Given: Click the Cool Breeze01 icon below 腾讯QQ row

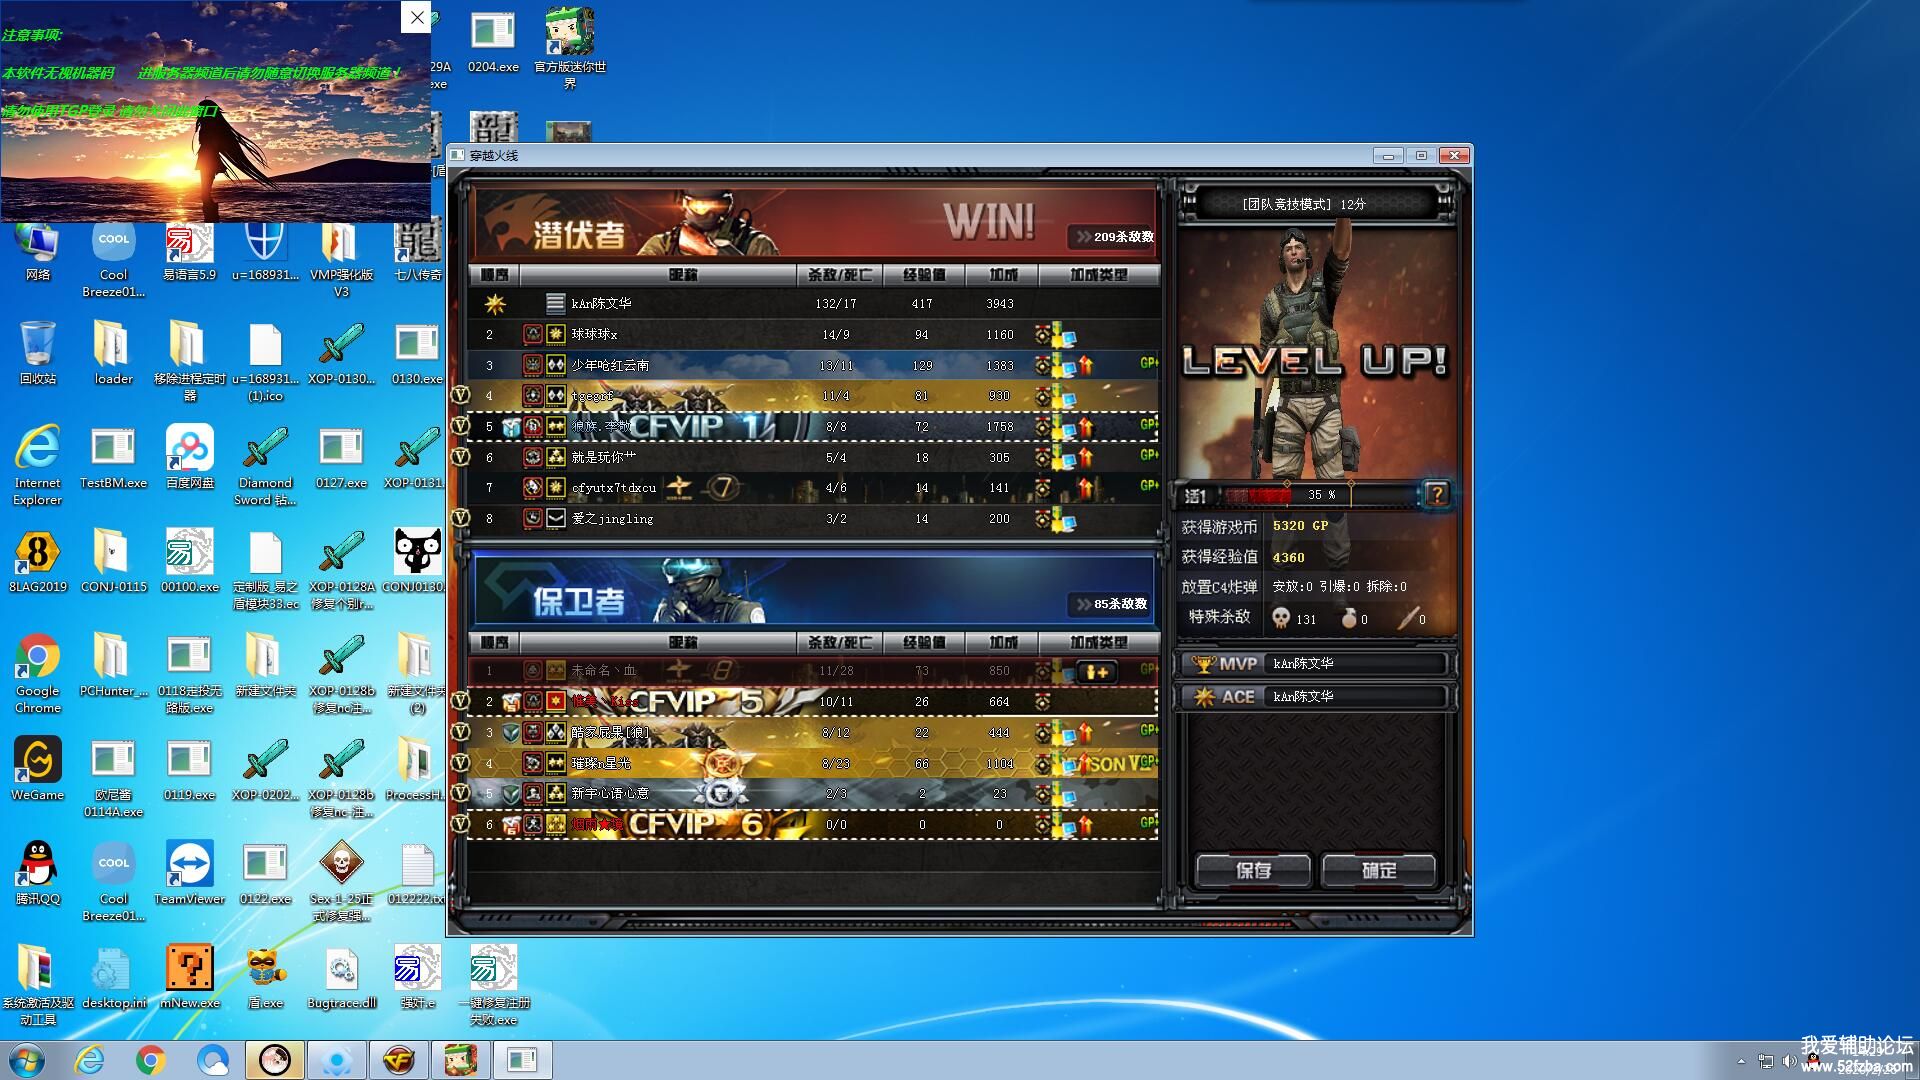Looking at the screenshot, I should point(113,881).
